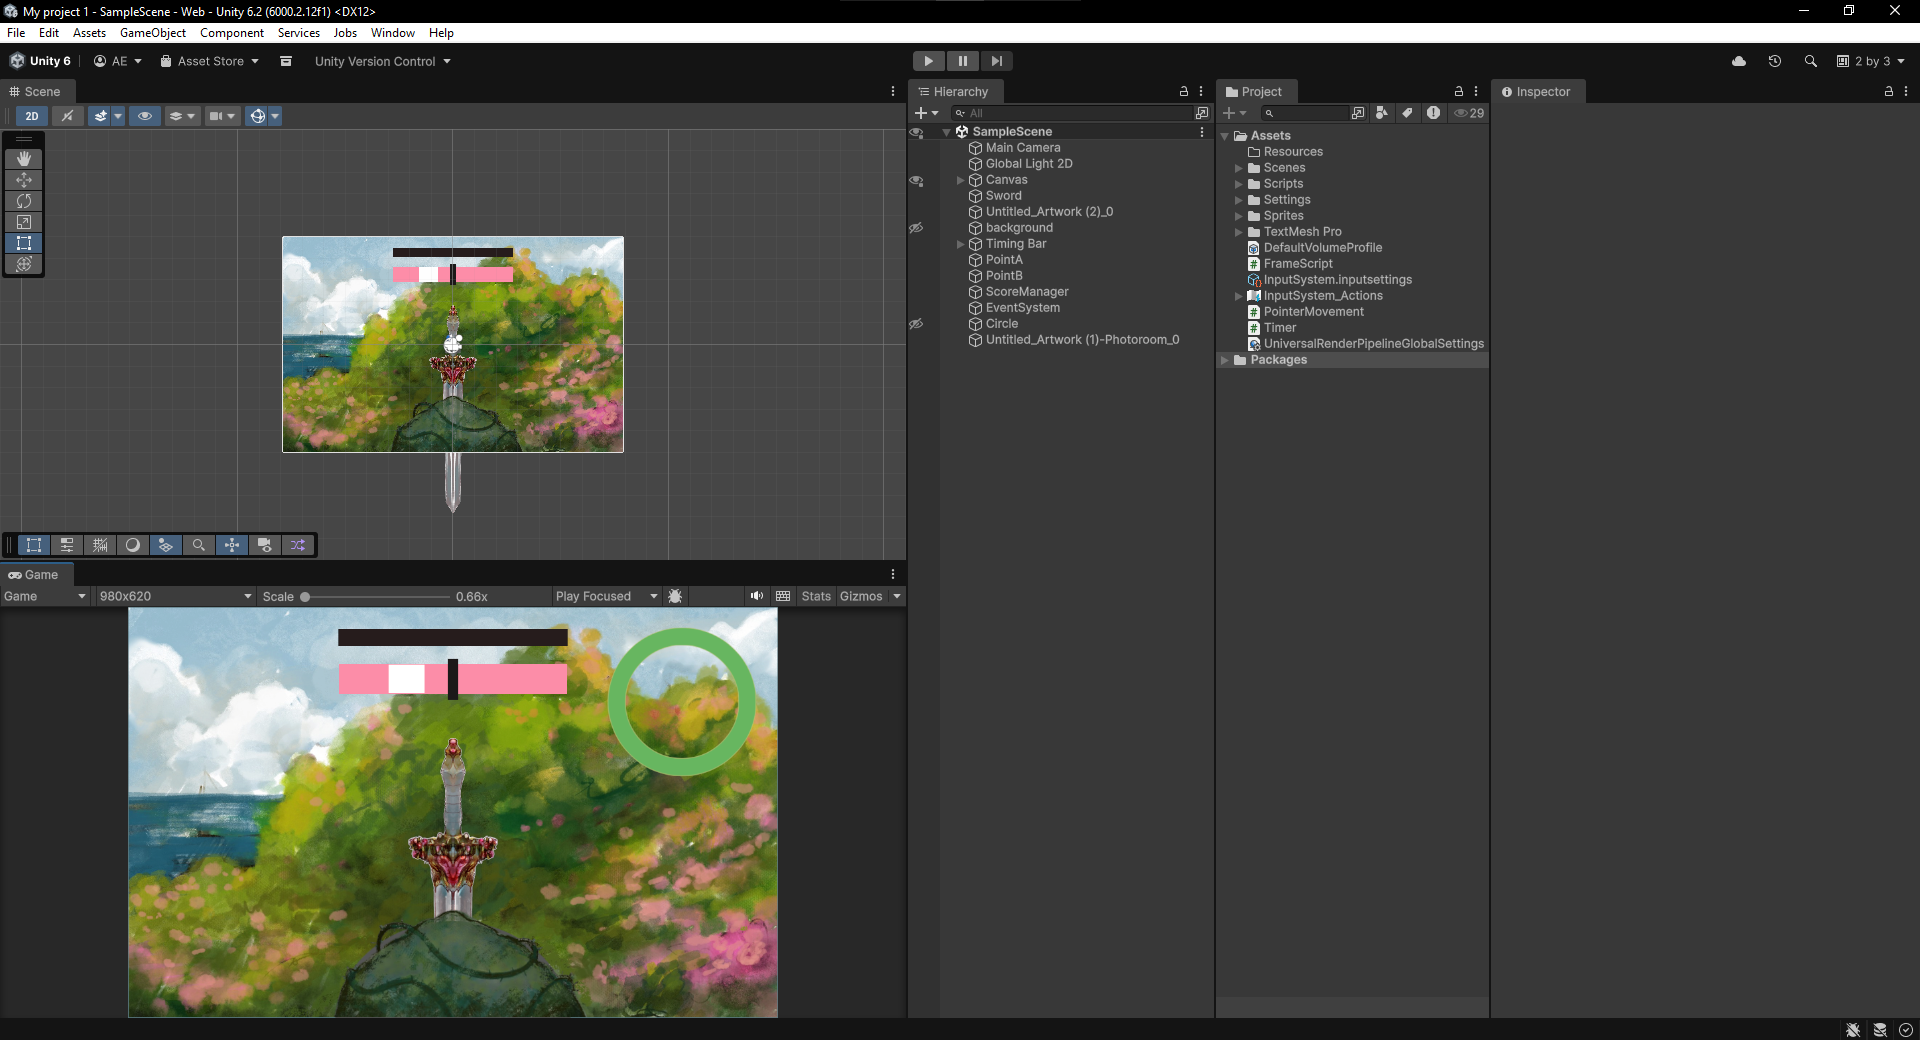The image size is (1920, 1040).
Task: Click the bug debug icon in status bar
Action: 1853,1030
